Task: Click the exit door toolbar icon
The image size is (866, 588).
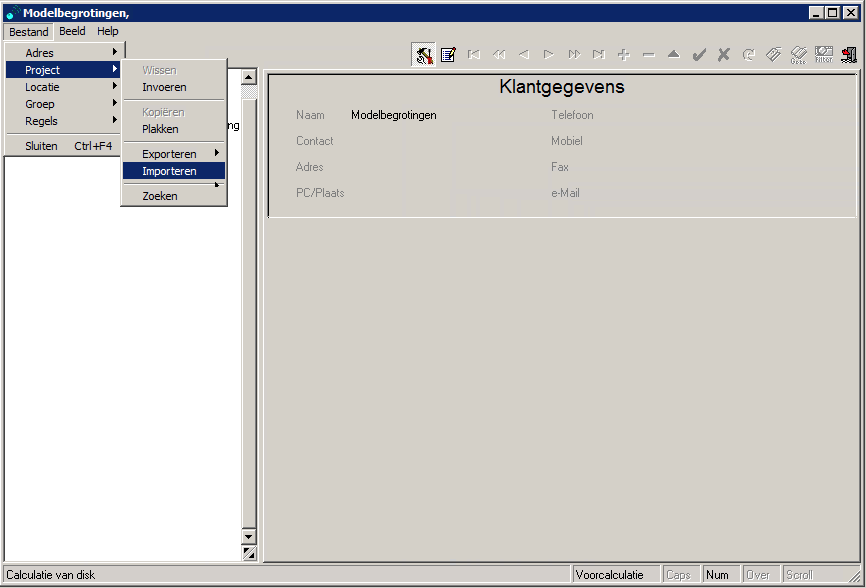Action: pos(849,55)
